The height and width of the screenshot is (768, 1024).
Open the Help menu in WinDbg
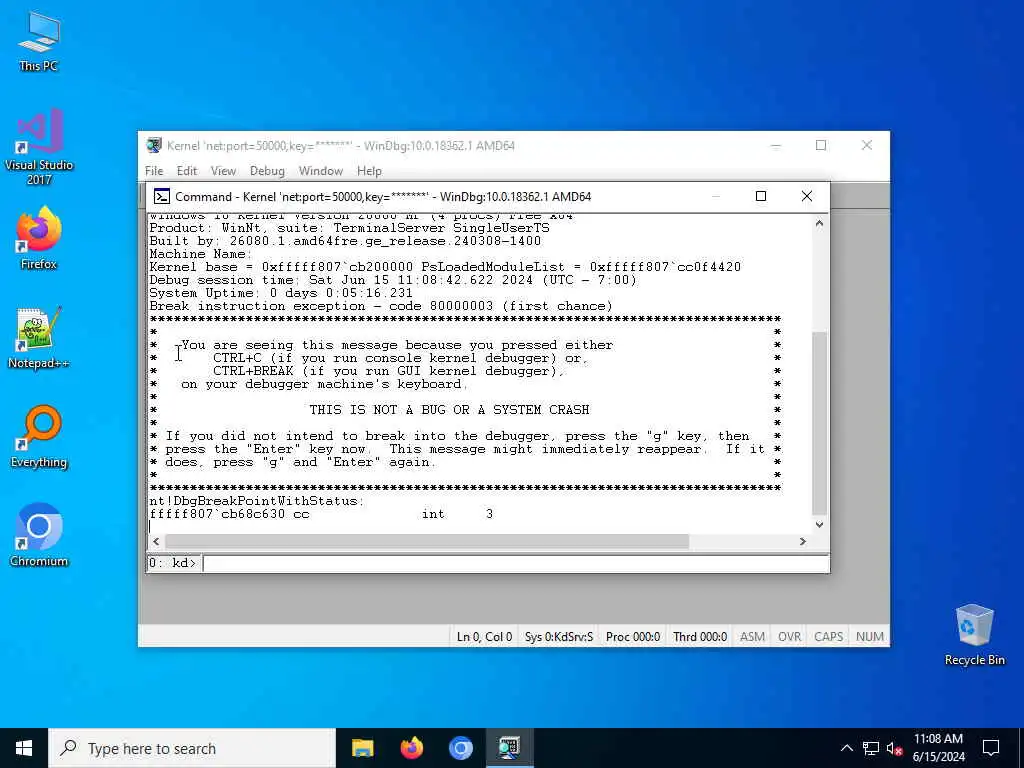pyautogui.click(x=369, y=171)
